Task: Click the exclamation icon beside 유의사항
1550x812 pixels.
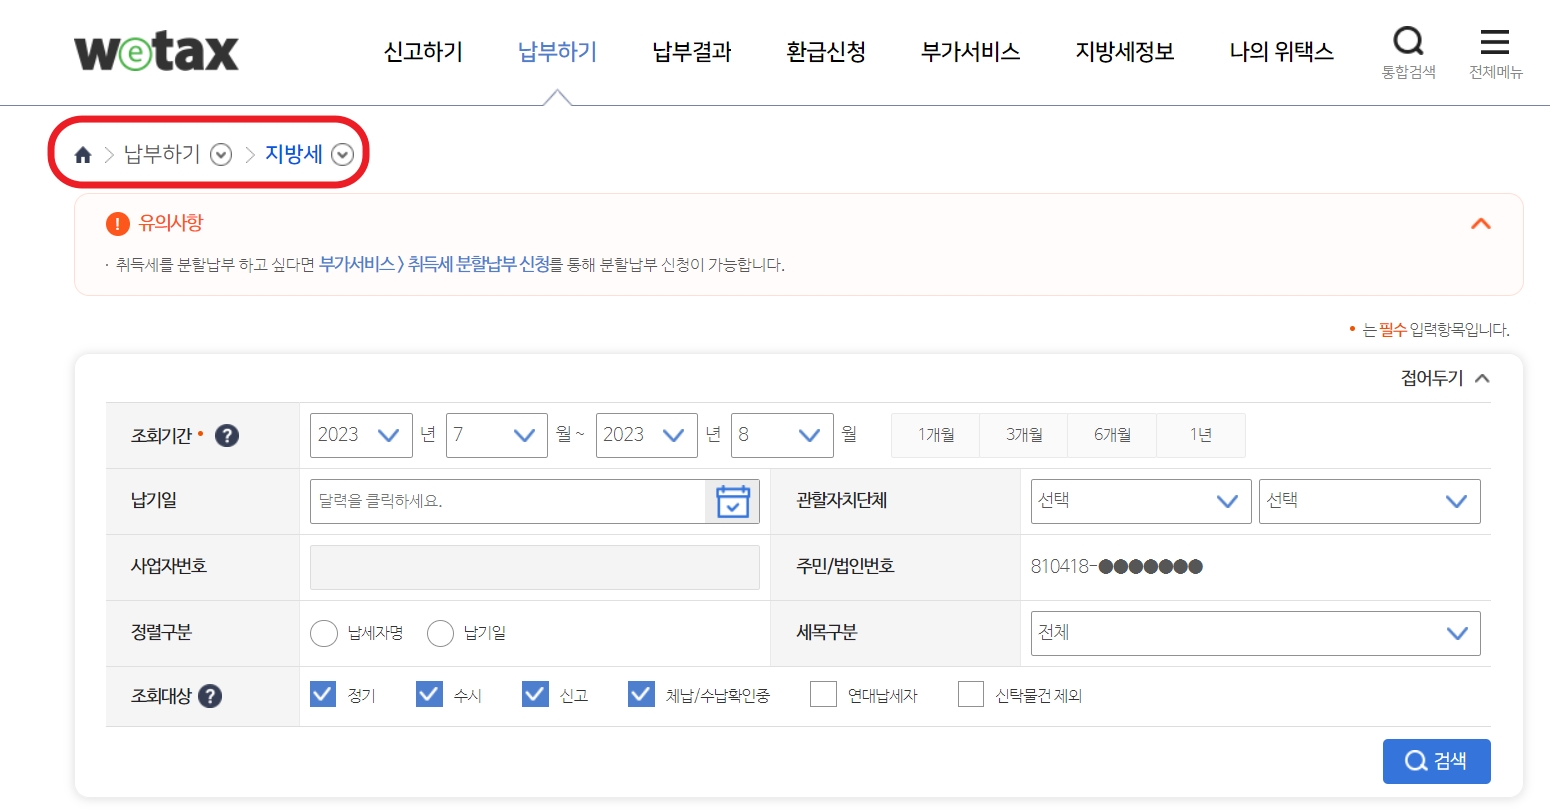Action: click(x=117, y=224)
